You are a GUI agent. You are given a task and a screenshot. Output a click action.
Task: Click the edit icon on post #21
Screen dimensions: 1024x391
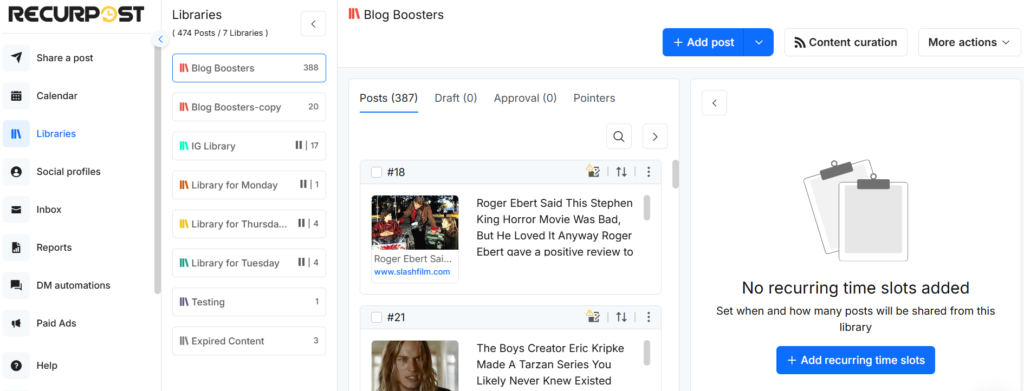(x=593, y=317)
